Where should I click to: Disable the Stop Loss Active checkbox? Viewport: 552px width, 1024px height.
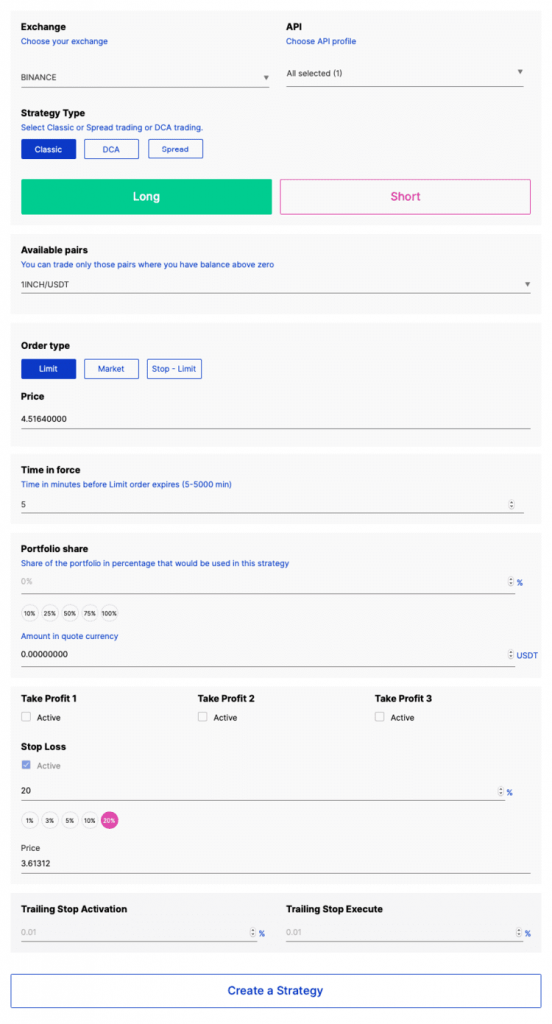26,765
